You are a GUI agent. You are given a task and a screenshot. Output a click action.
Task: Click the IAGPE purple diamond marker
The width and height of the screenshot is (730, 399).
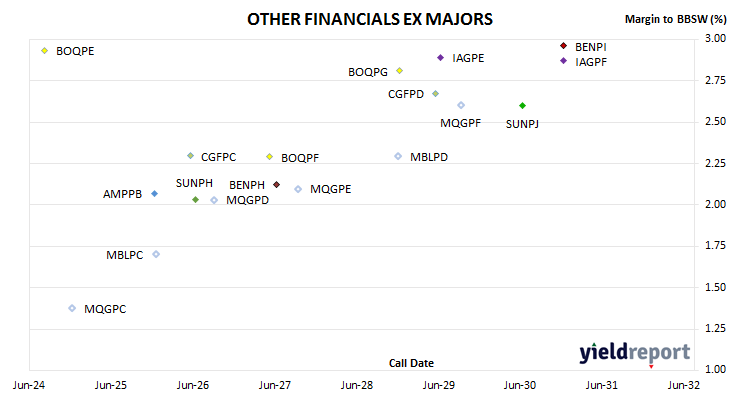pyautogui.click(x=440, y=58)
